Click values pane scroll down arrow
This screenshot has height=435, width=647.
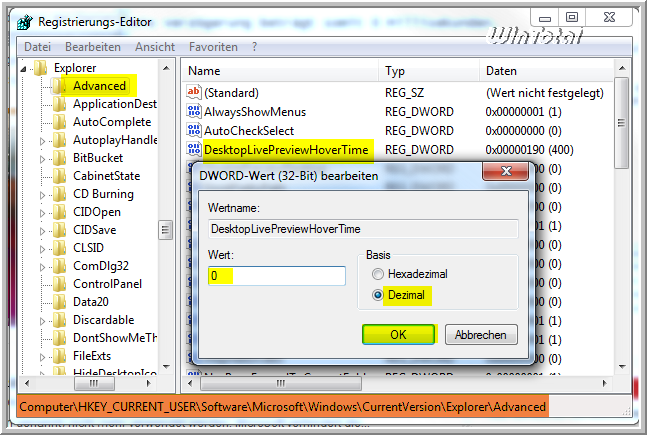point(622,366)
